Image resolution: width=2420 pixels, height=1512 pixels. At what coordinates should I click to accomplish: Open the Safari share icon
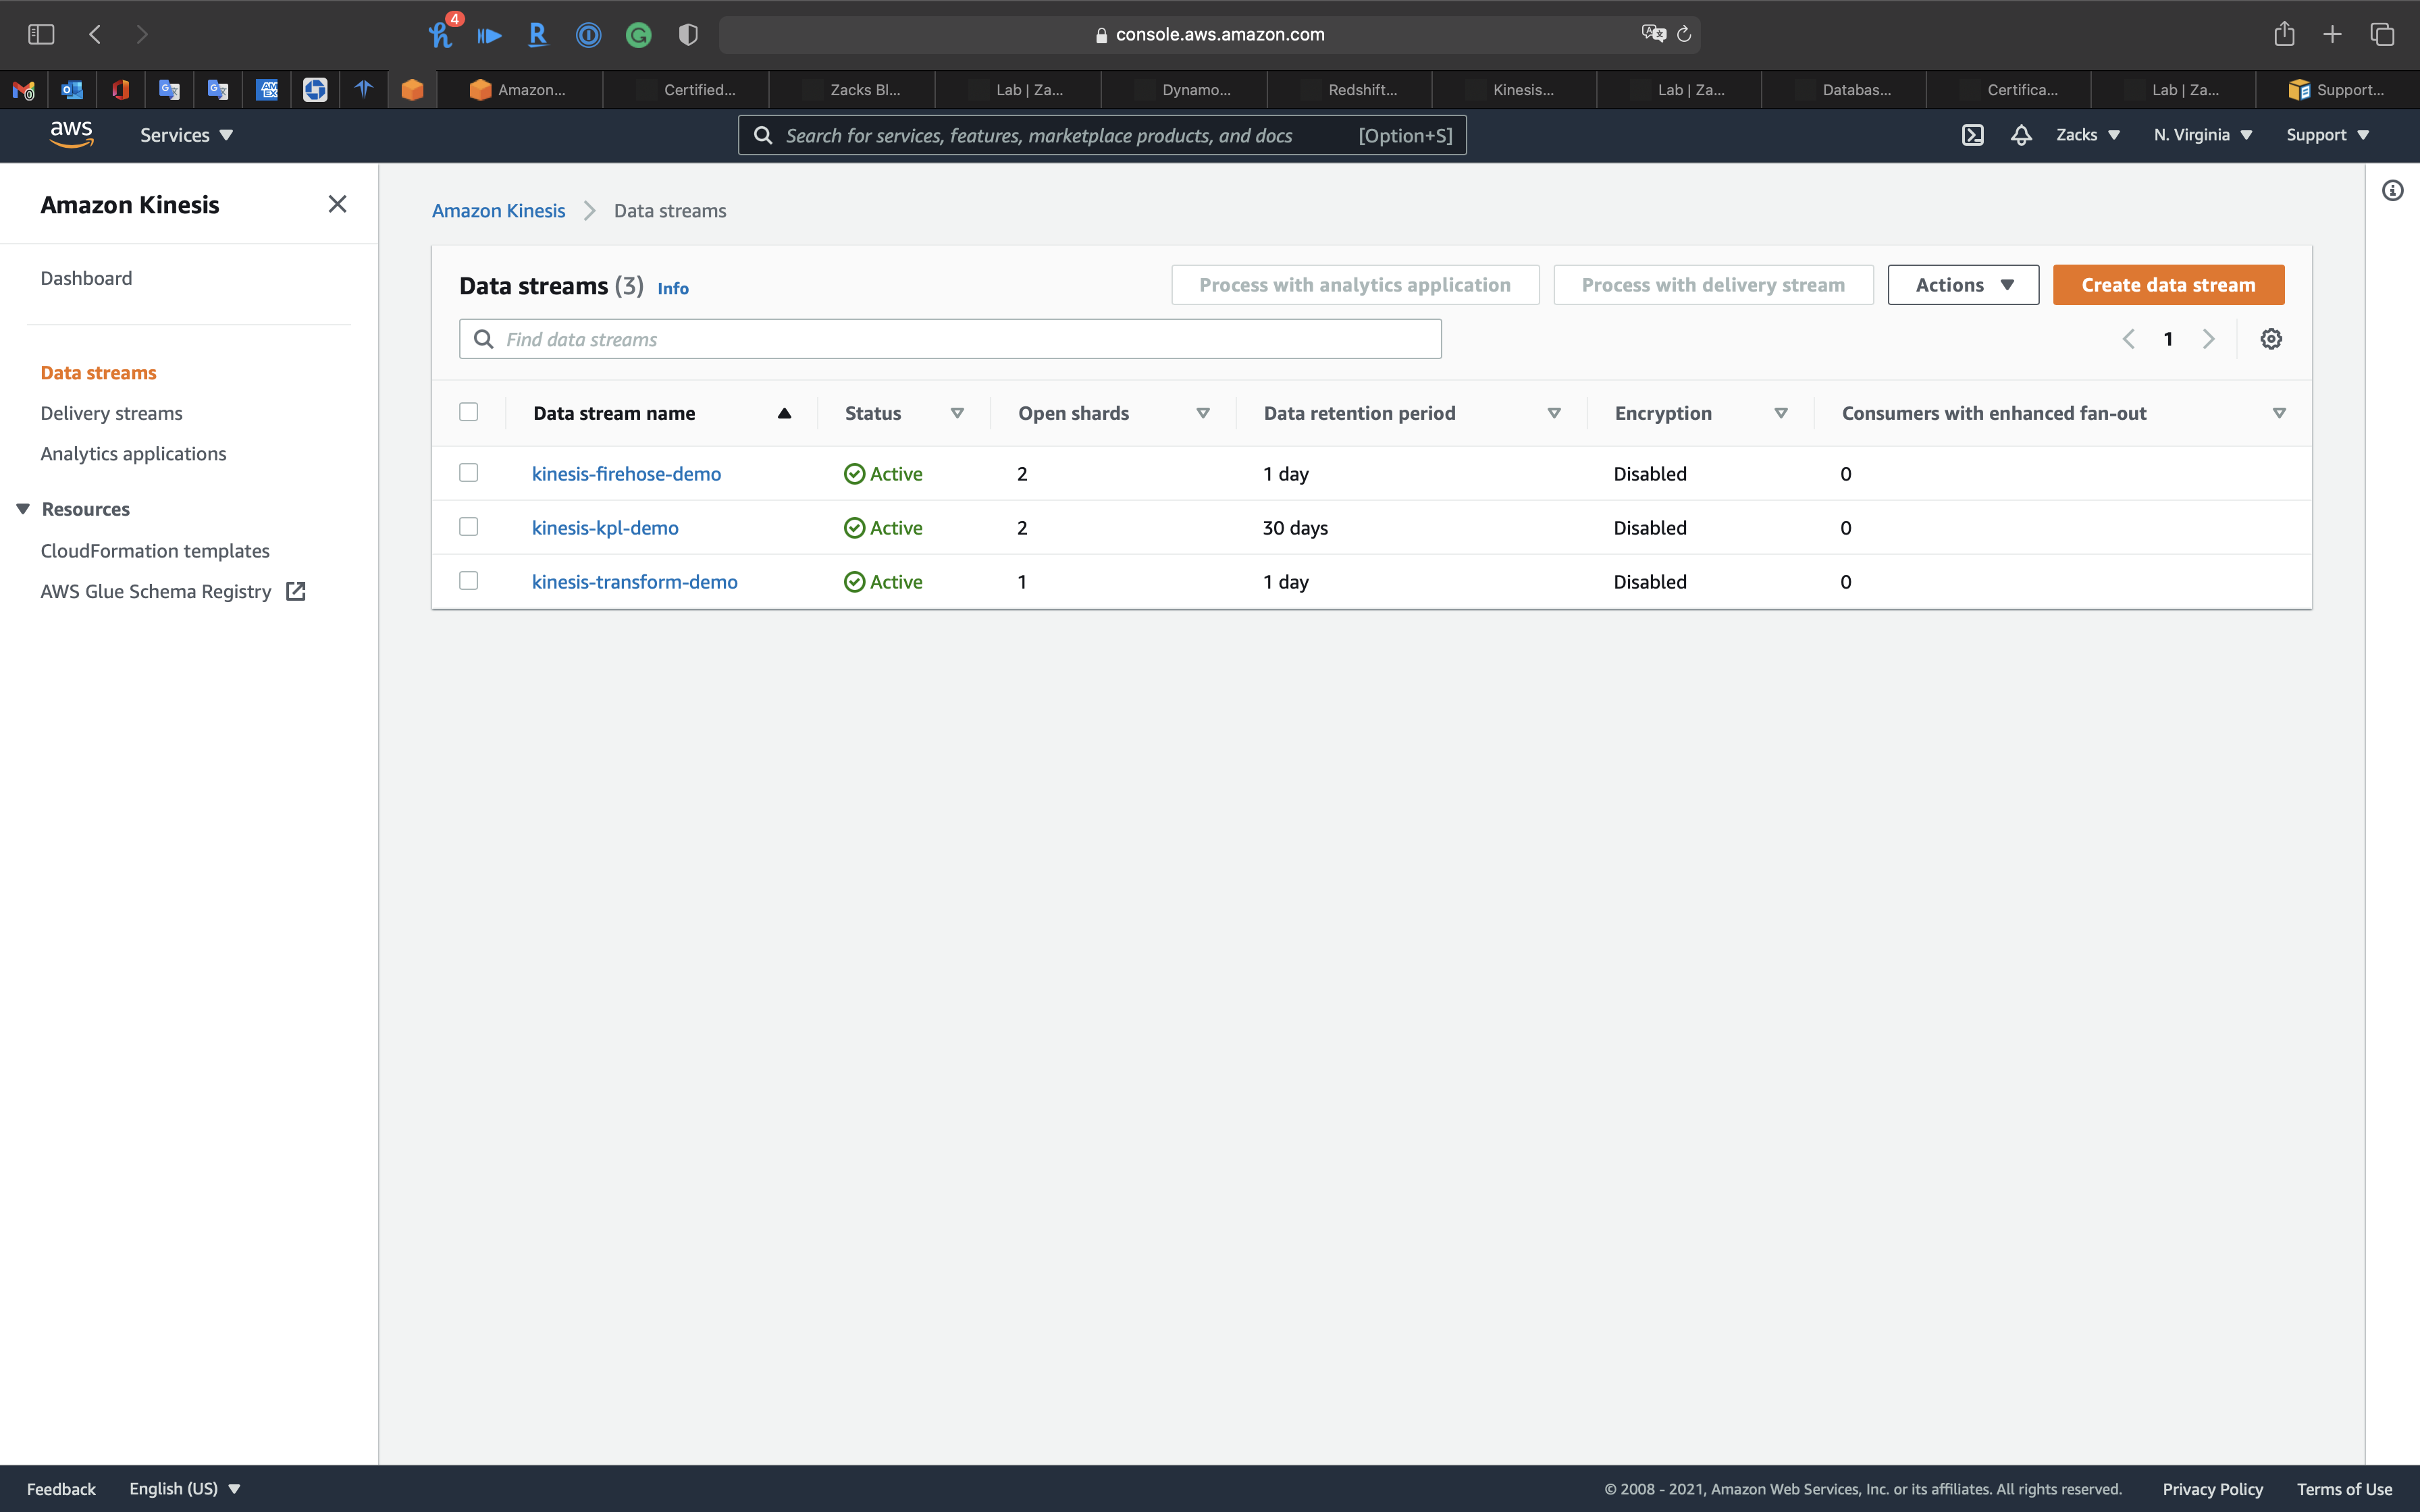point(2284,35)
